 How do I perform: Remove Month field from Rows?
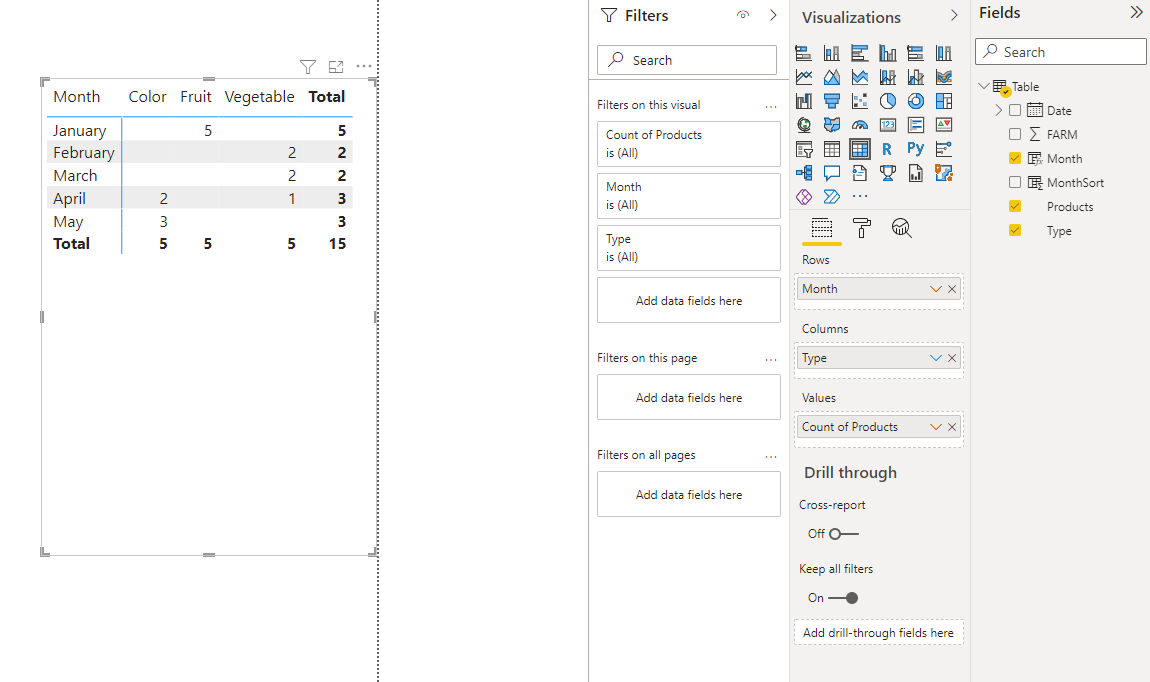[x=952, y=289]
